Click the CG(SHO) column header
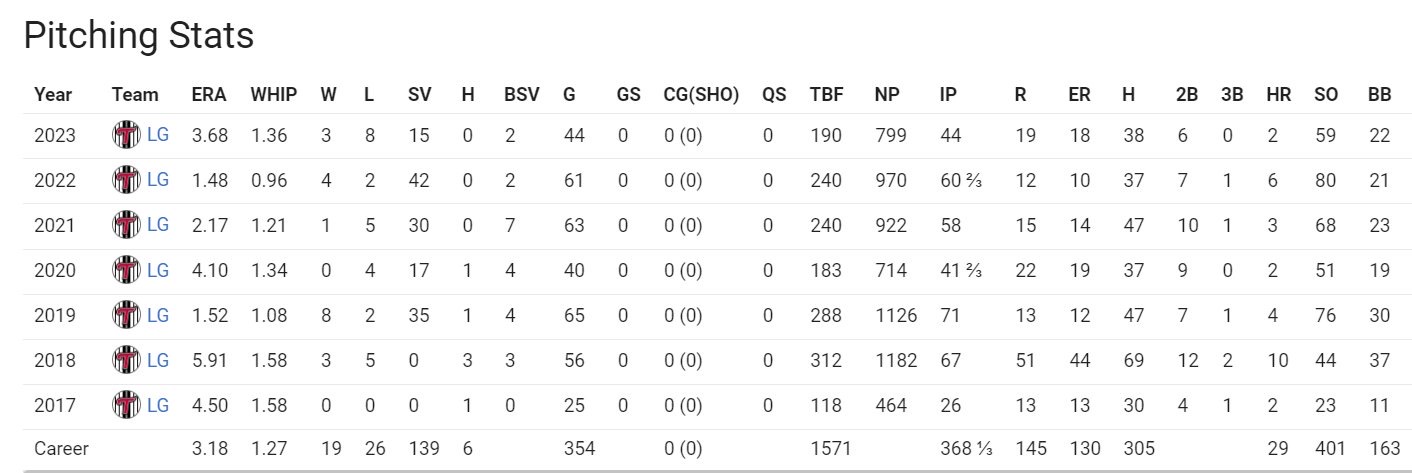This screenshot has height=473, width=1412. [x=701, y=95]
